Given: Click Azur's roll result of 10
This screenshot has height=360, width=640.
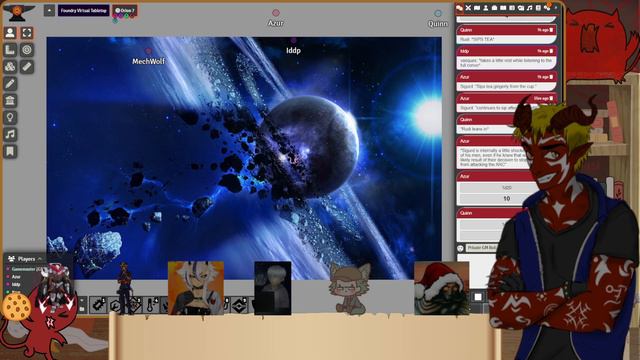Looking at the screenshot, I should coord(507,199).
